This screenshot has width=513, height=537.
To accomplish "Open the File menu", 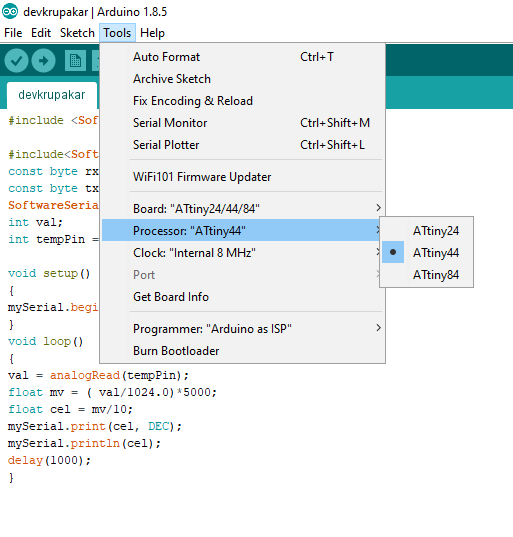I will click(x=13, y=33).
